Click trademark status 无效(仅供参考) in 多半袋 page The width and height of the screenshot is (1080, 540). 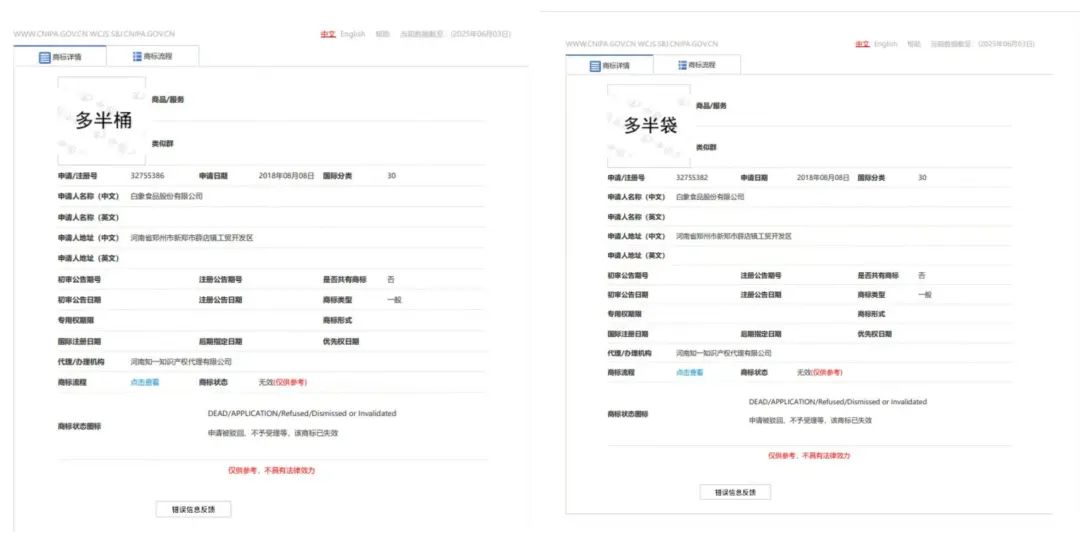coord(820,373)
